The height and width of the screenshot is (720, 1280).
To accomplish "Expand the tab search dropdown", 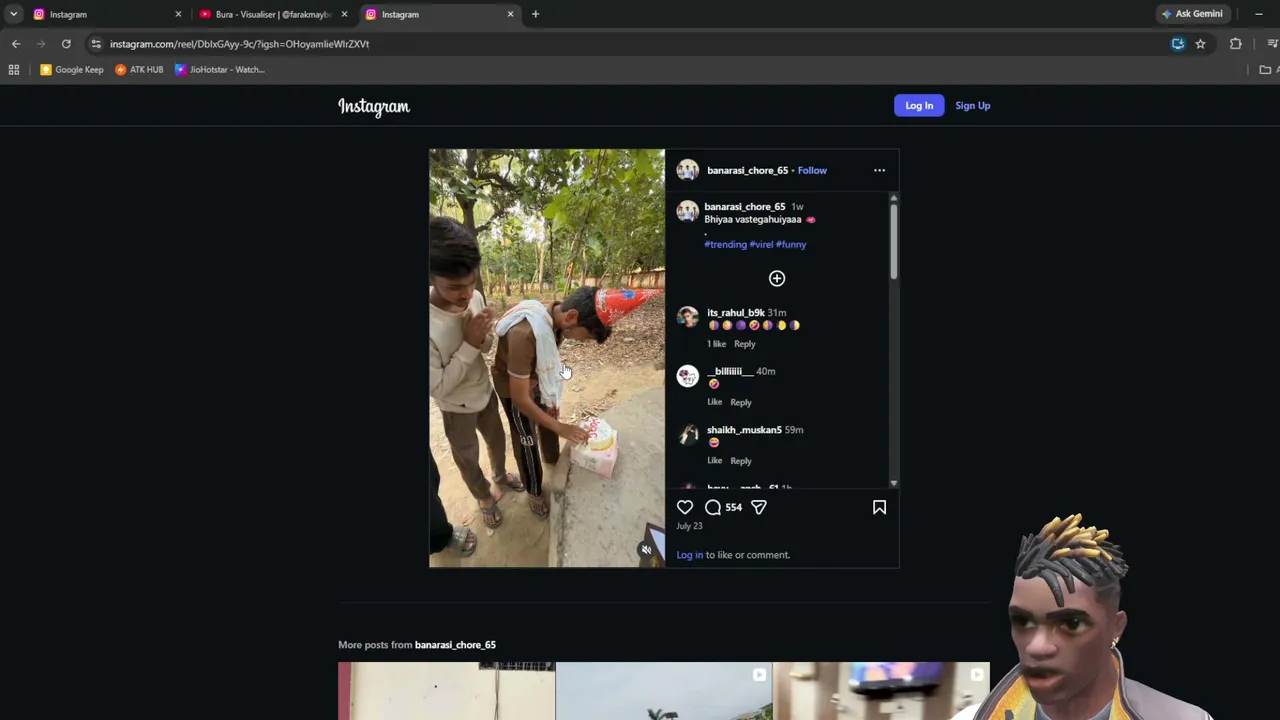I will tap(13, 14).
